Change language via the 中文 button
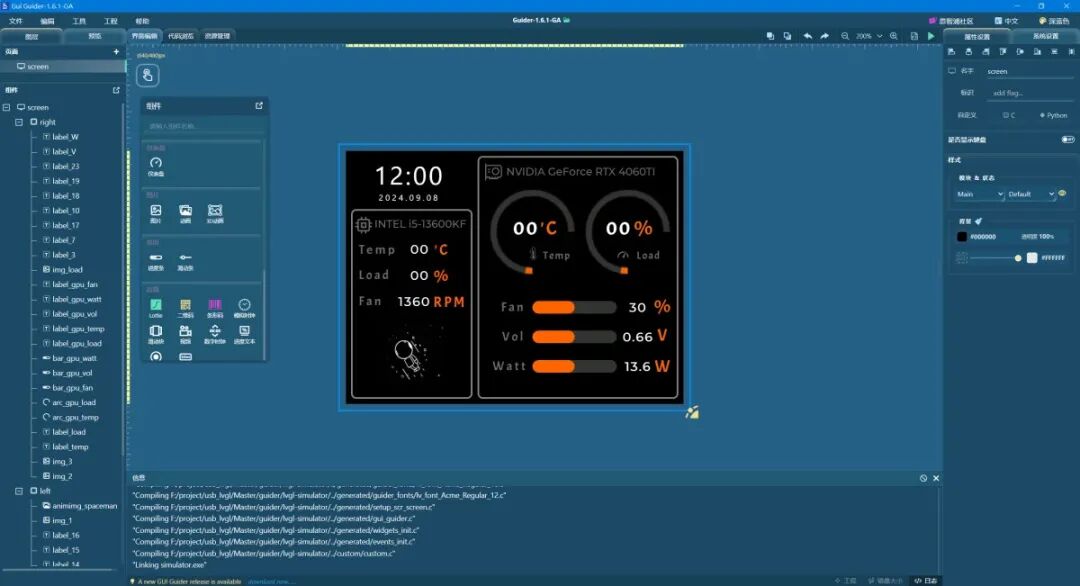The width and height of the screenshot is (1080, 586). tap(1006, 21)
